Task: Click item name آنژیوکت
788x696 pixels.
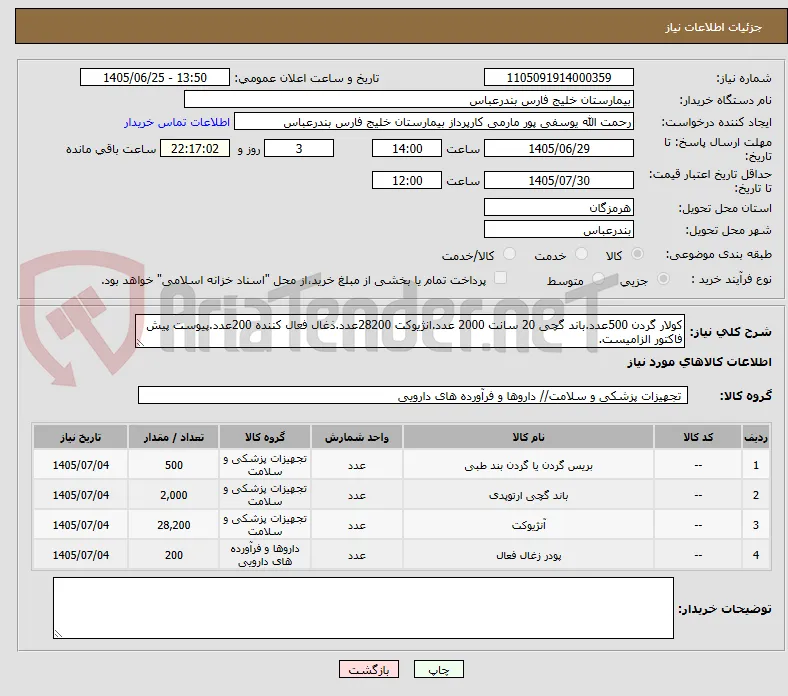Action: tap(528, 525)
